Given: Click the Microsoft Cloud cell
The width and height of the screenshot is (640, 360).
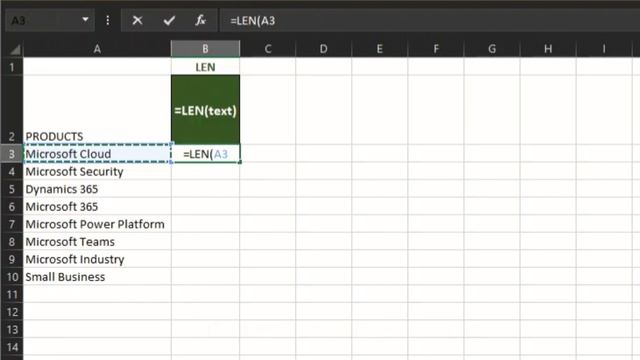Looking at the screenshot, I should 97,154.
